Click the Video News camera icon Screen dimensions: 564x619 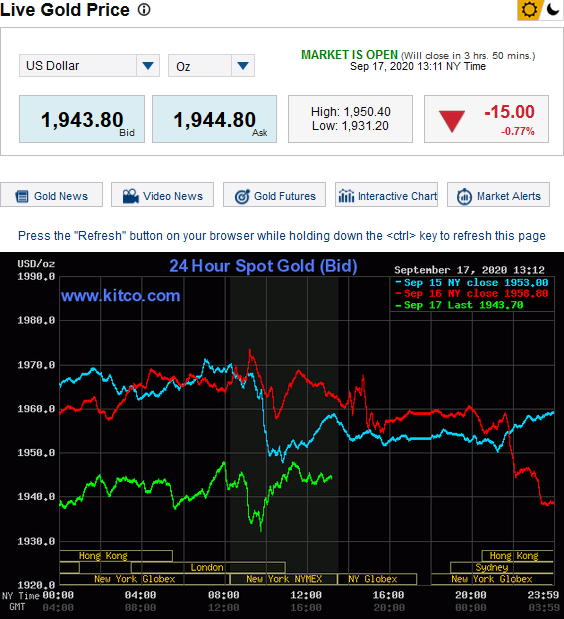[131, 196]
